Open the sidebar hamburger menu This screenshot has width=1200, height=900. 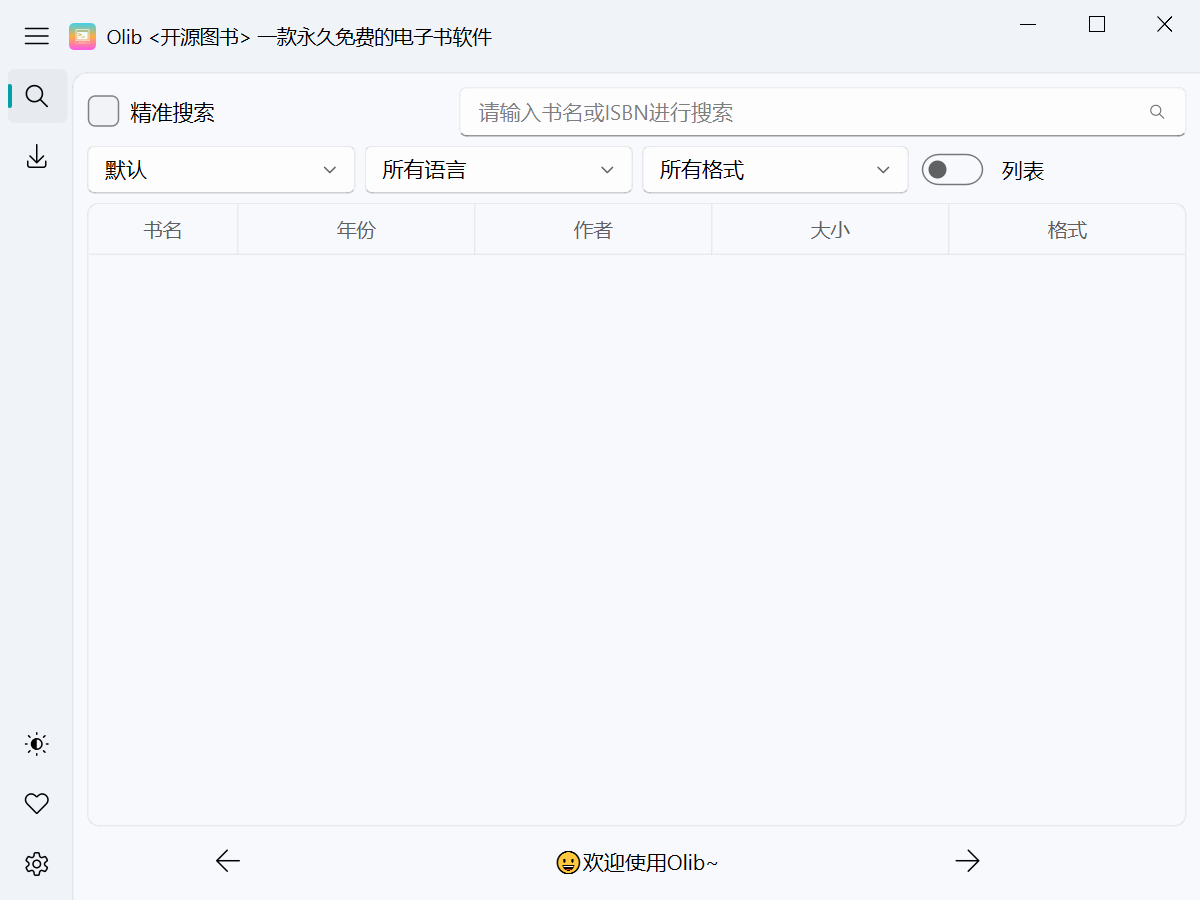coord(36,36)
